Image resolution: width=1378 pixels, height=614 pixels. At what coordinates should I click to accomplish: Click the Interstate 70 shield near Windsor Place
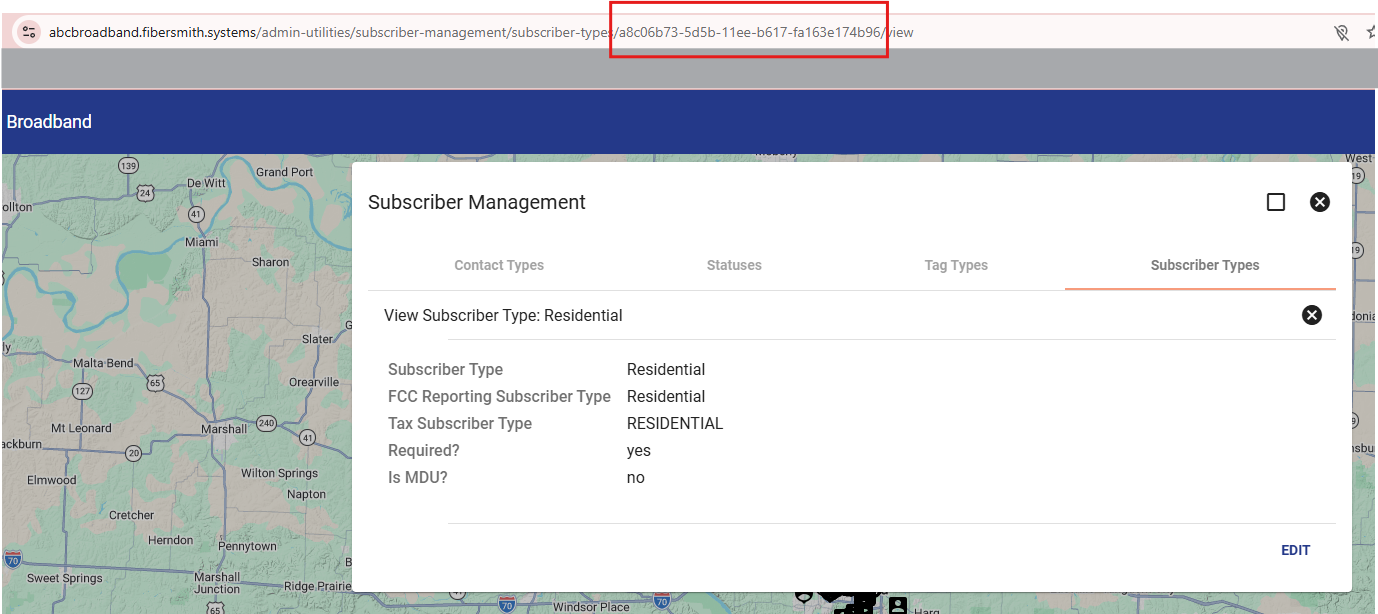pyautogui.click(x=507, y=604)
